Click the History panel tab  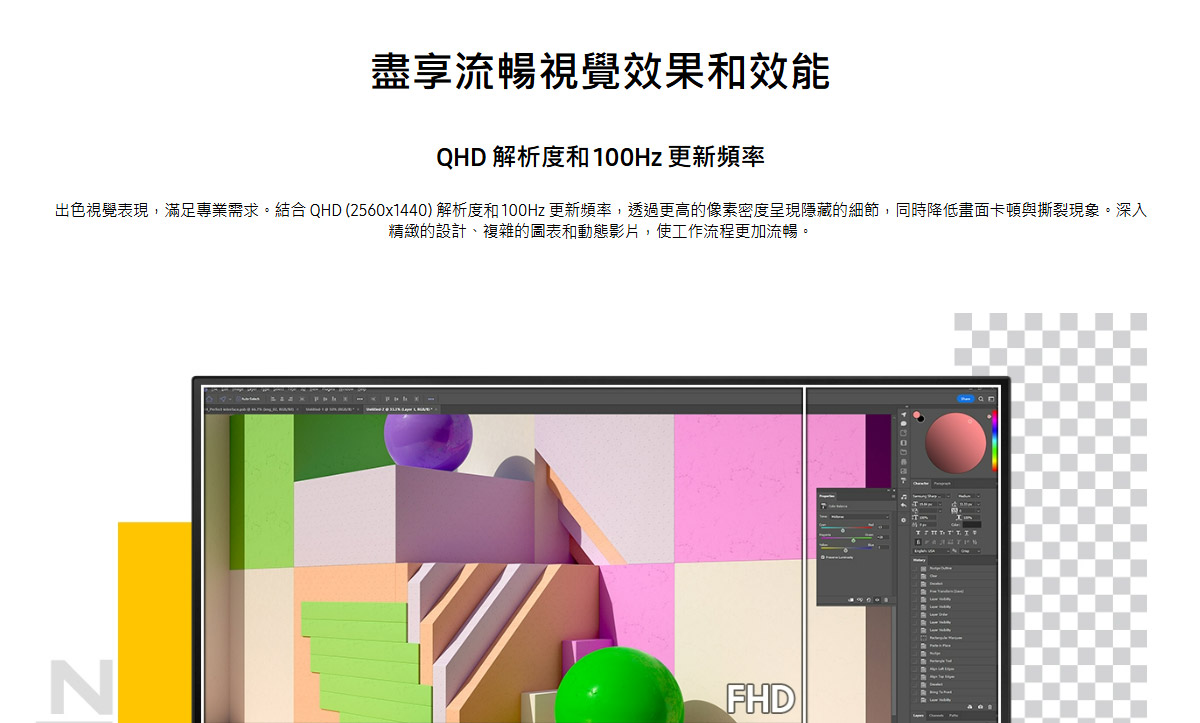(919, 560)
